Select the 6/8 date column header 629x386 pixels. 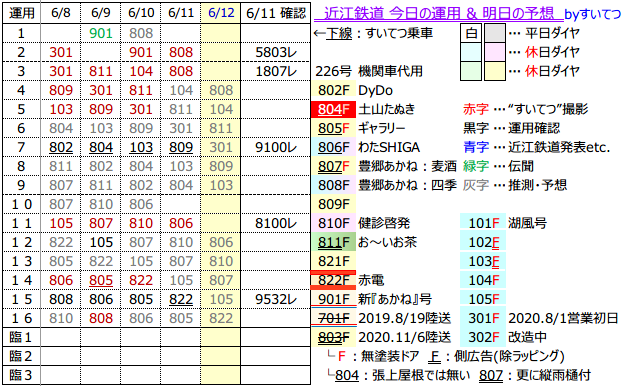pyautogui.click(x=61, y=13)
